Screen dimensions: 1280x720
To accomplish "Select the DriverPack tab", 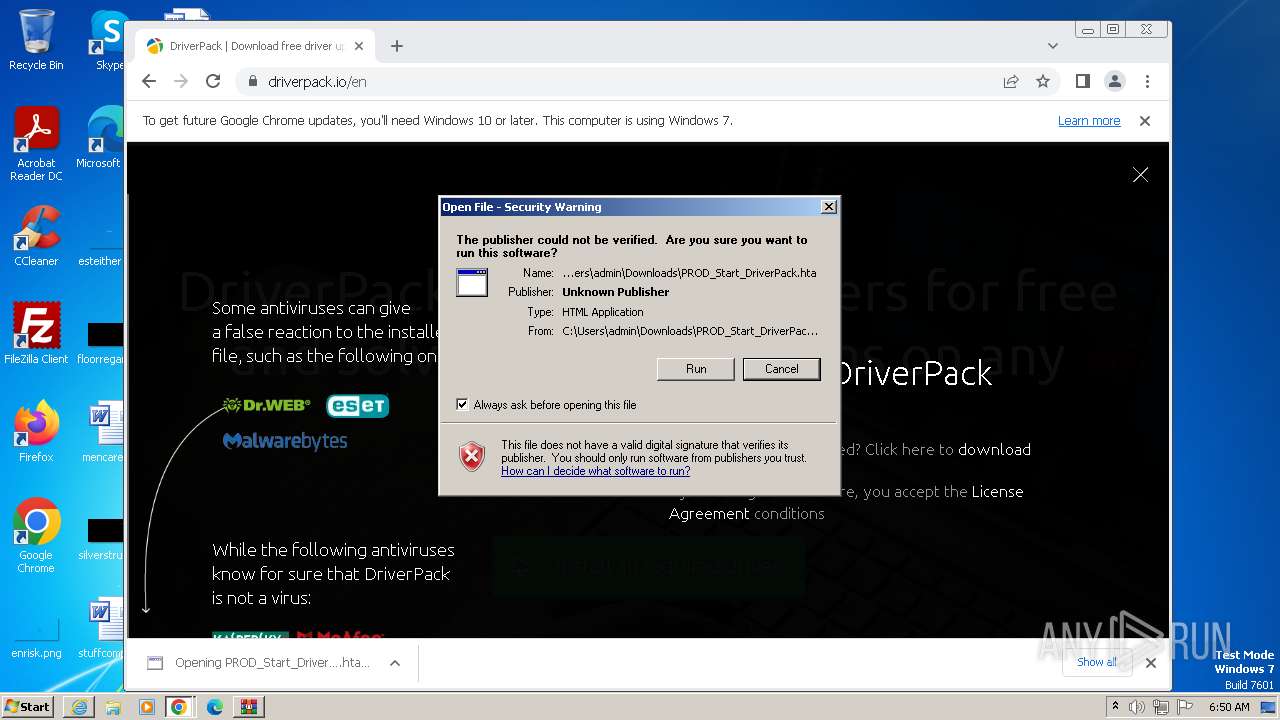I will click(x=255, y=46).
